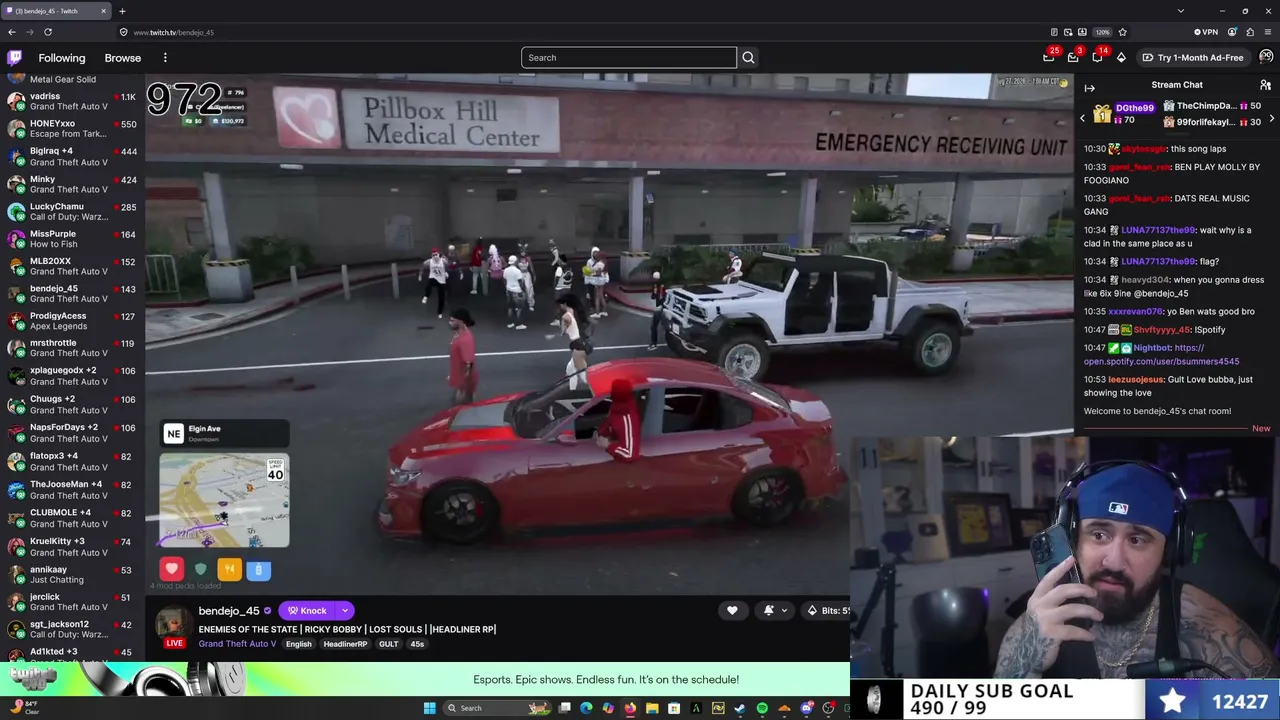The height and width of the screenshot is (720, 1280).
Task: Open the notifications inbox with 3 badge
Action: tap(1073, 57)
